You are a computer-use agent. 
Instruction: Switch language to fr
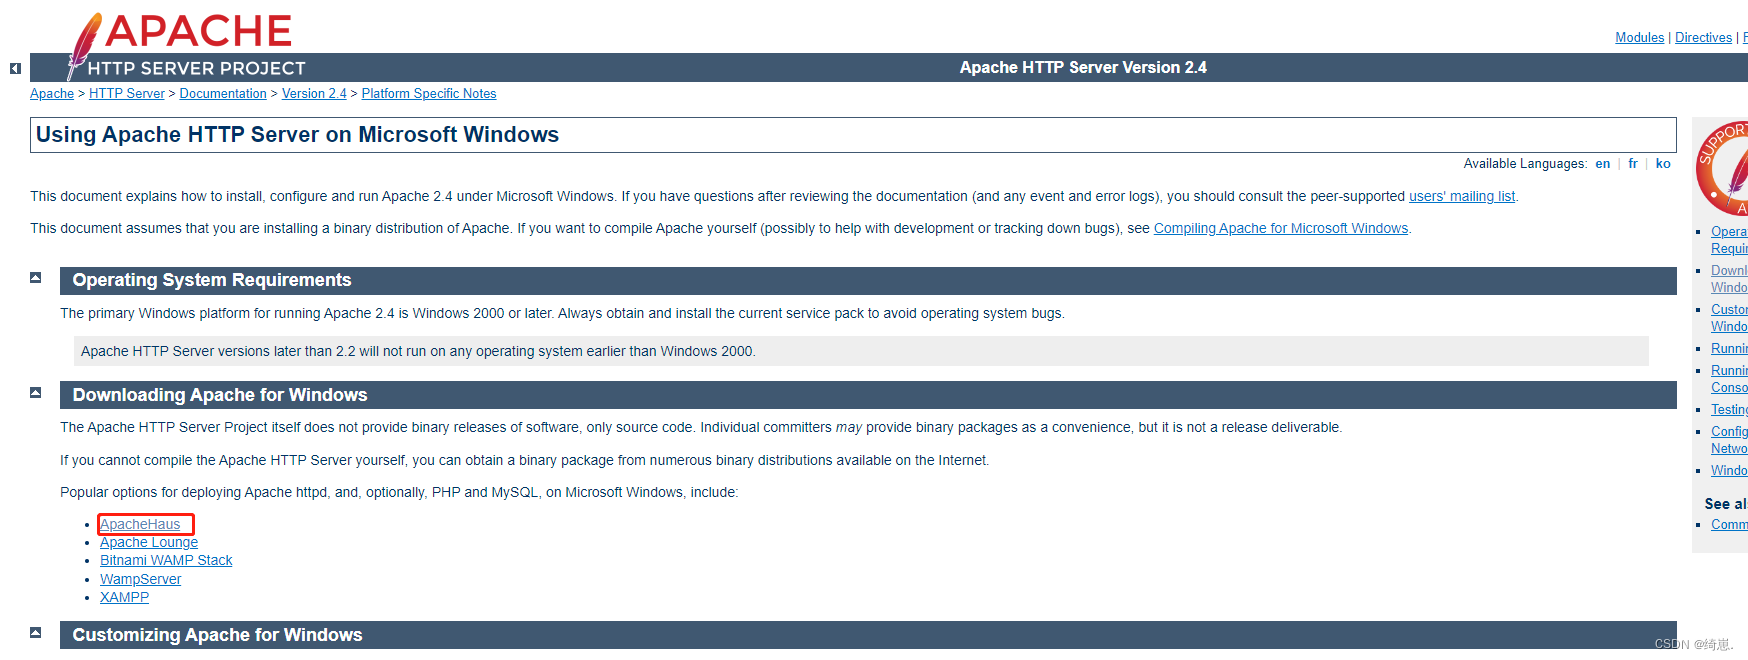[x=1633, y=163]
